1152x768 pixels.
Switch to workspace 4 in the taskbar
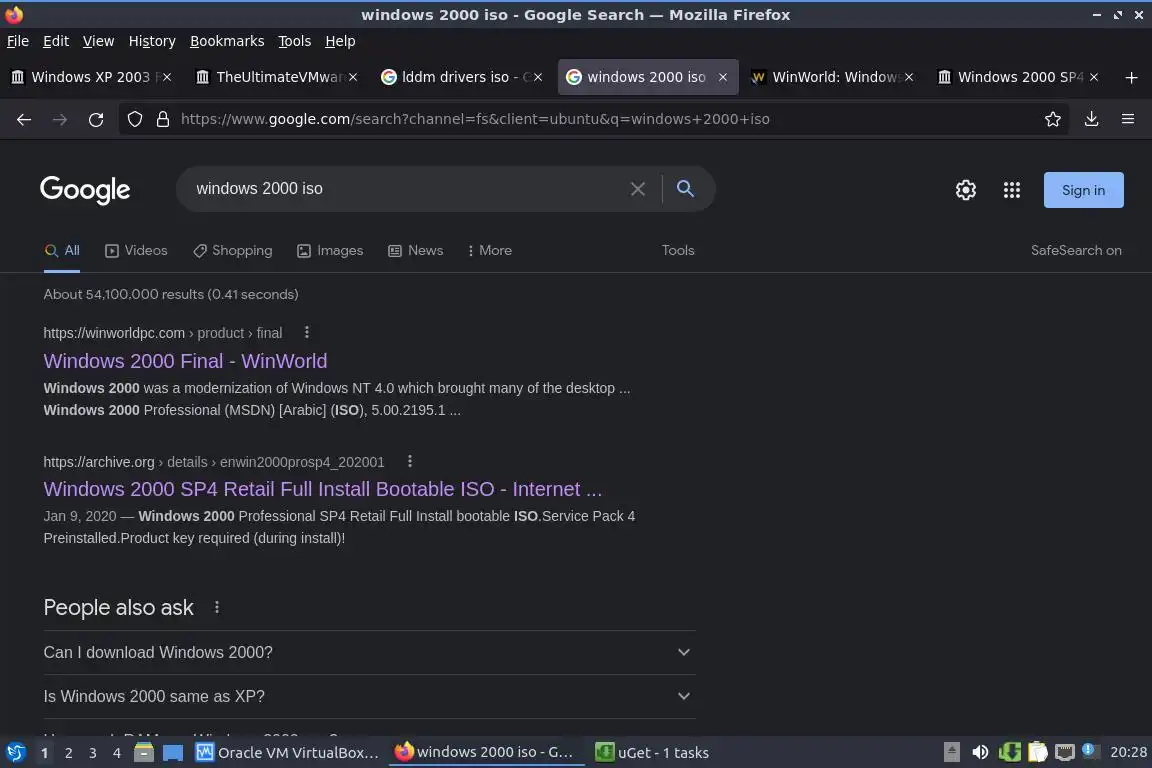click(117, 753)
